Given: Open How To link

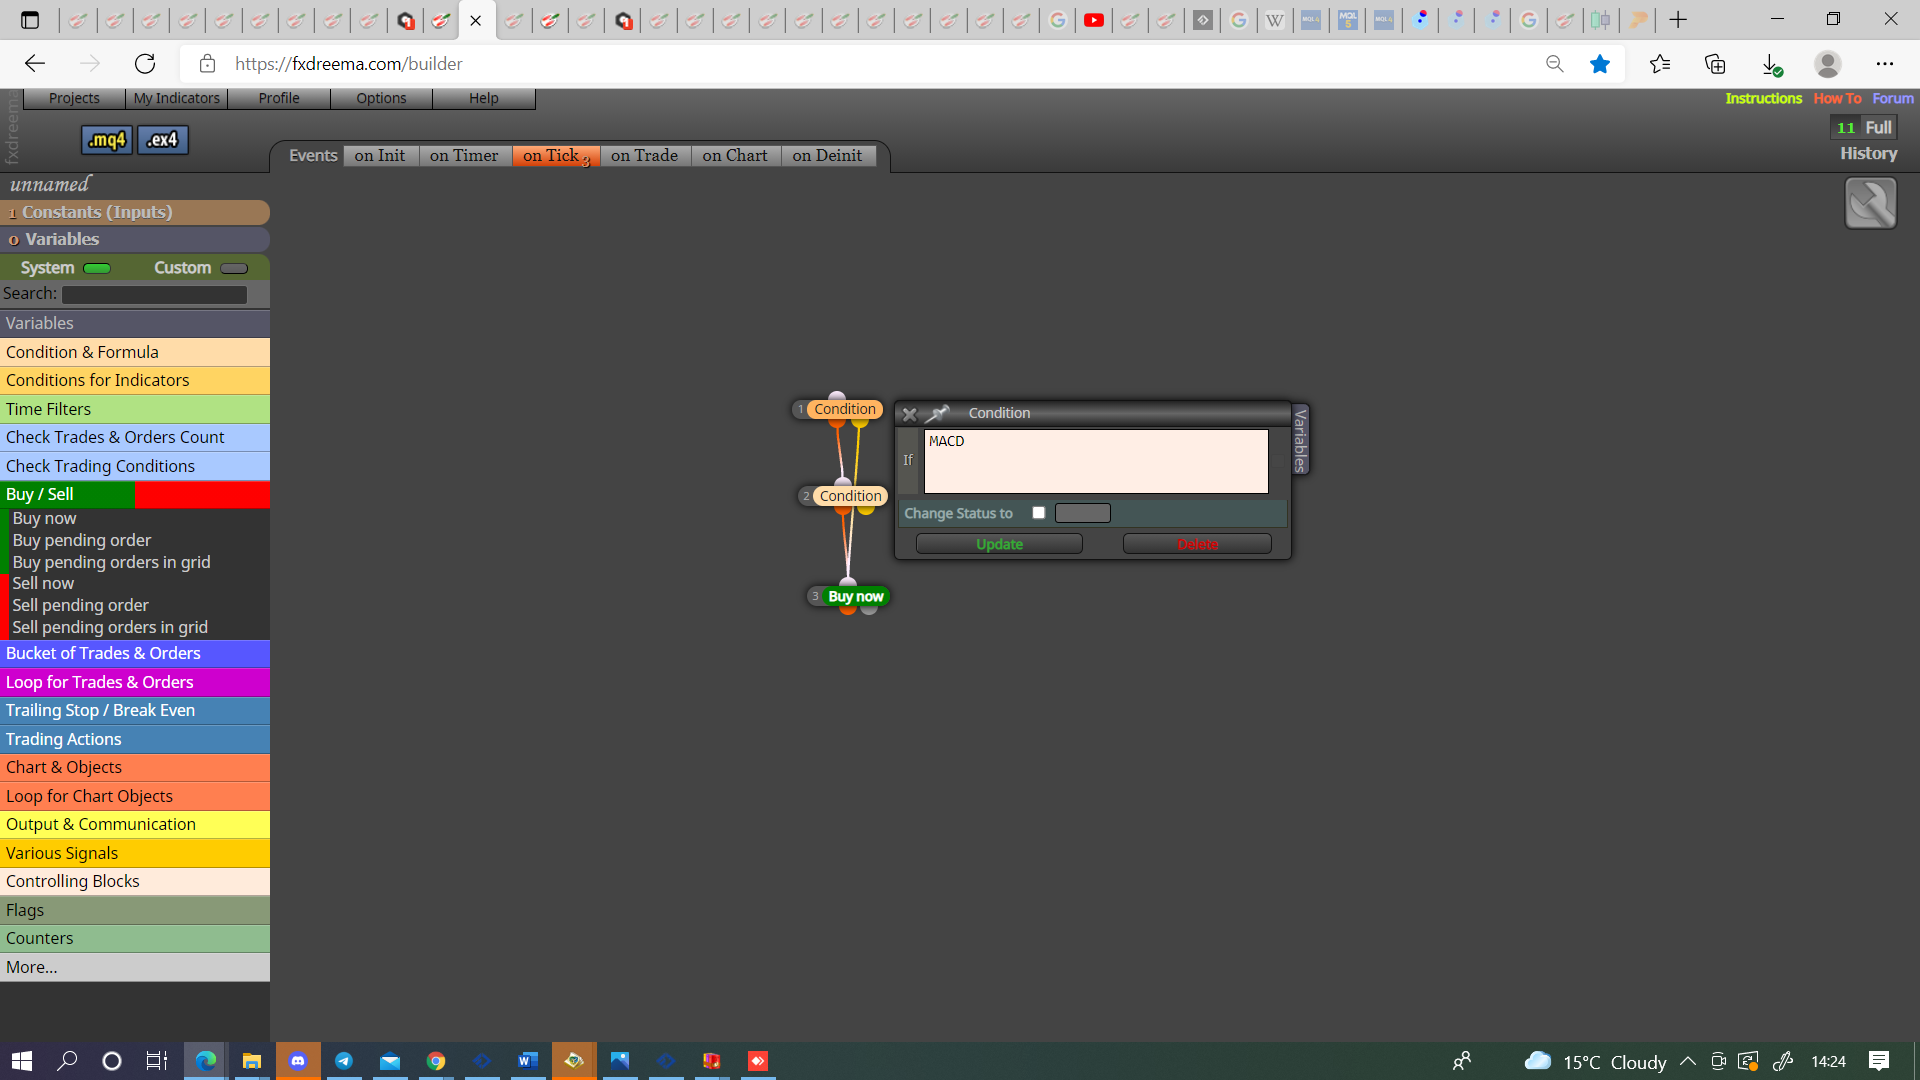Looking at the screenshot, I should tap(1837, 98).
